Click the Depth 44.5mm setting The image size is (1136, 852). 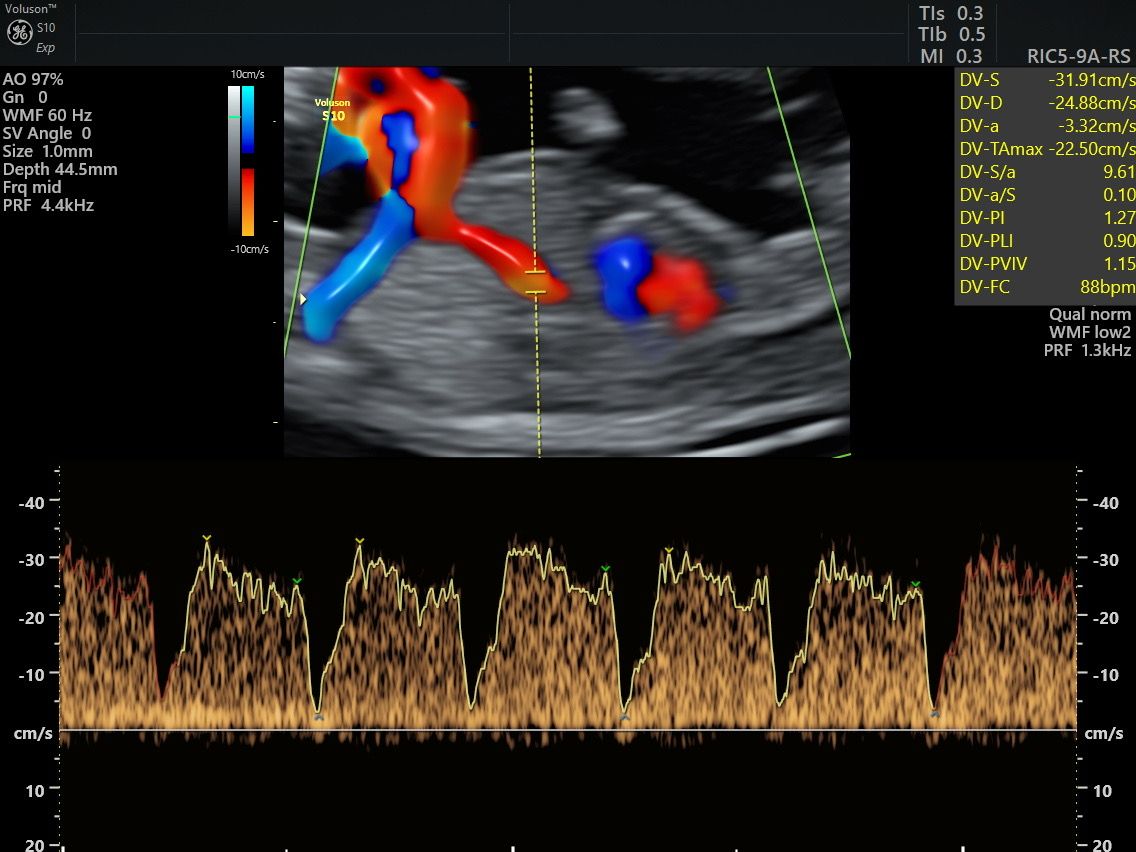tap(60, 169)
